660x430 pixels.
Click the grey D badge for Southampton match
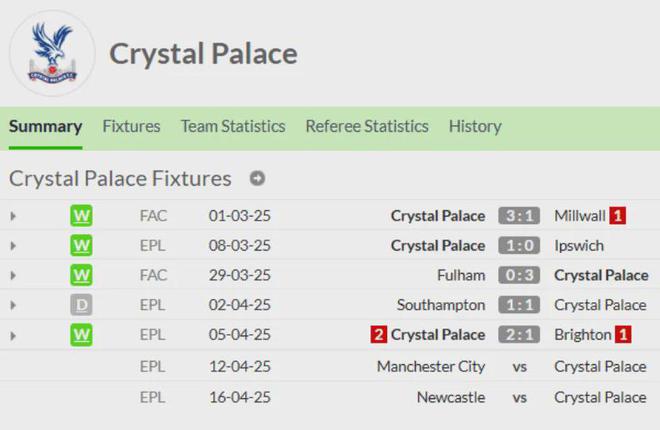[82, 305]
